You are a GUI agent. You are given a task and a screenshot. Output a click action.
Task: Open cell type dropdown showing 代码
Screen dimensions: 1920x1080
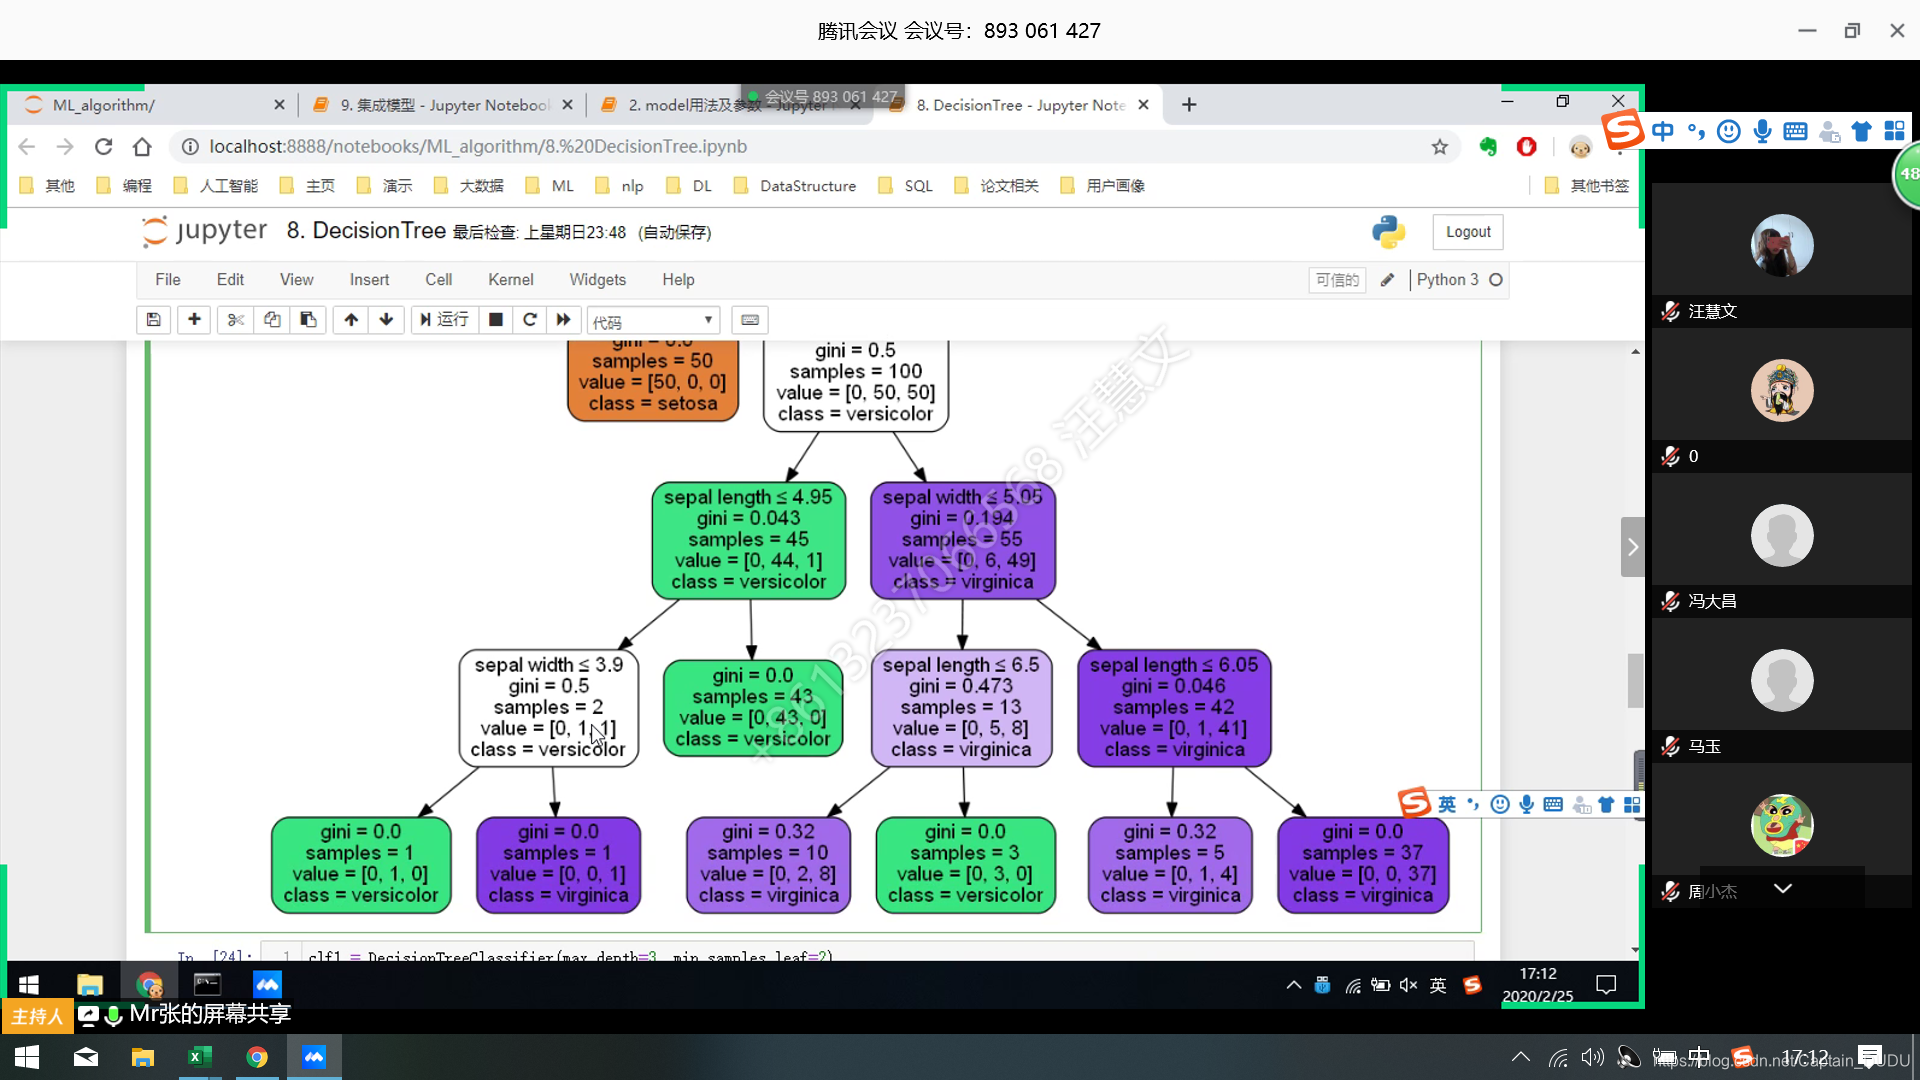(653, 321)
